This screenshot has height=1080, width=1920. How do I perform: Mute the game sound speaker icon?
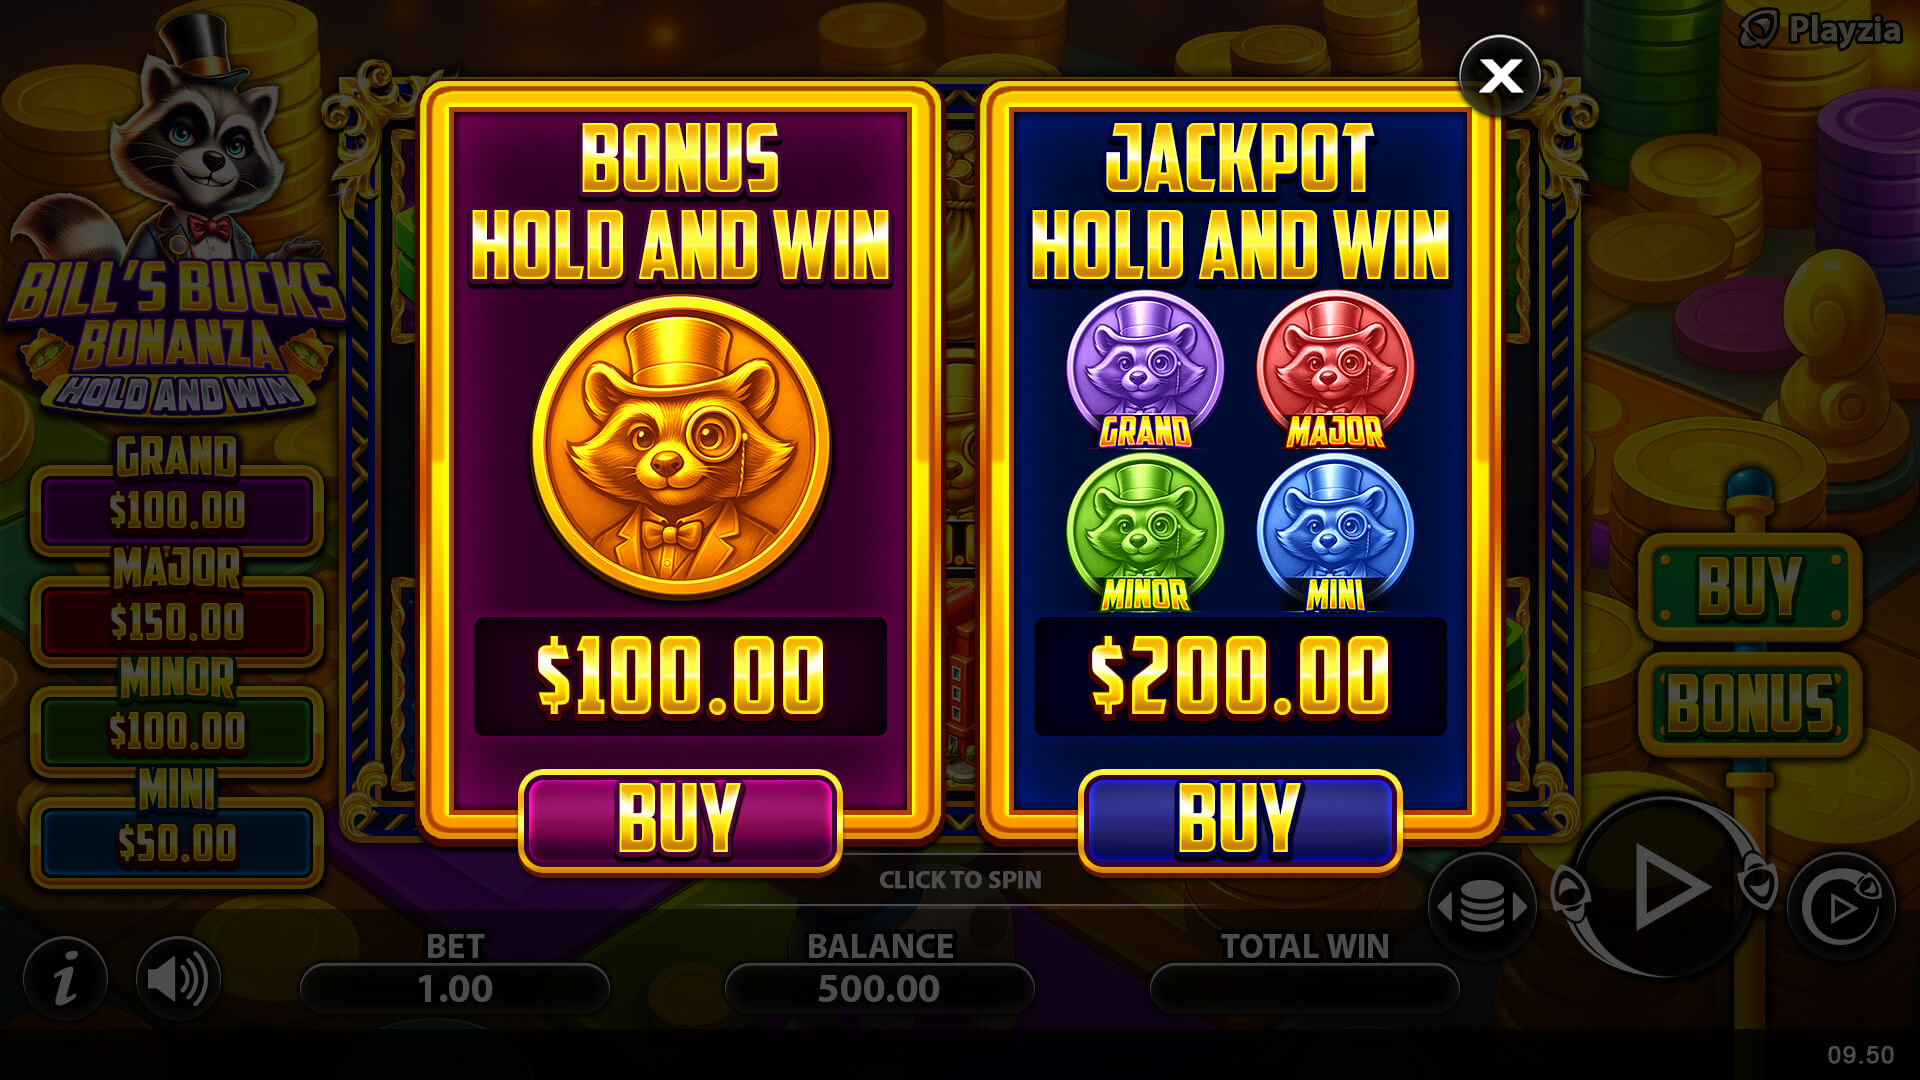(x=178, y=978)
